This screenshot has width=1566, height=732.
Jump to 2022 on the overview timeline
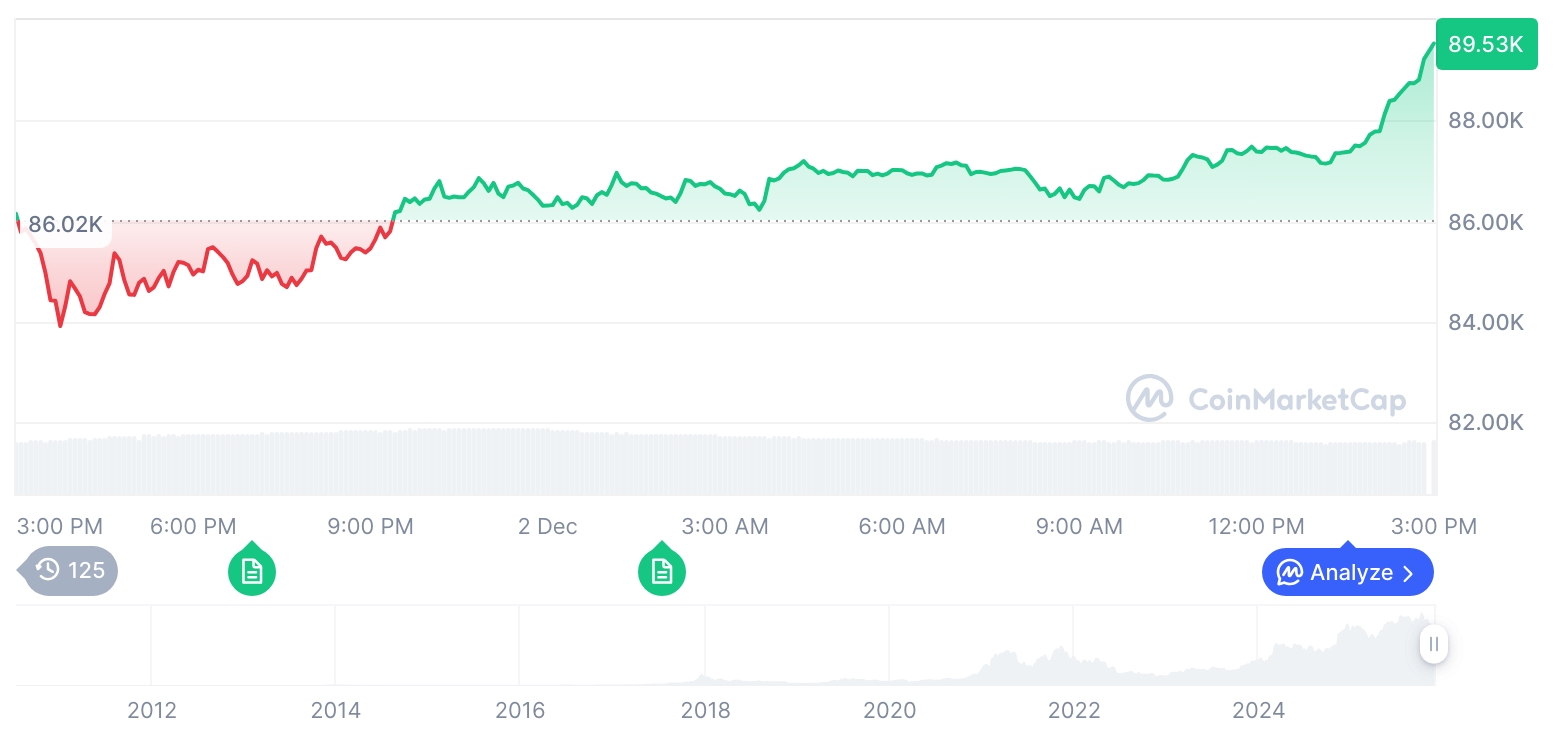tap(1074, 711)
